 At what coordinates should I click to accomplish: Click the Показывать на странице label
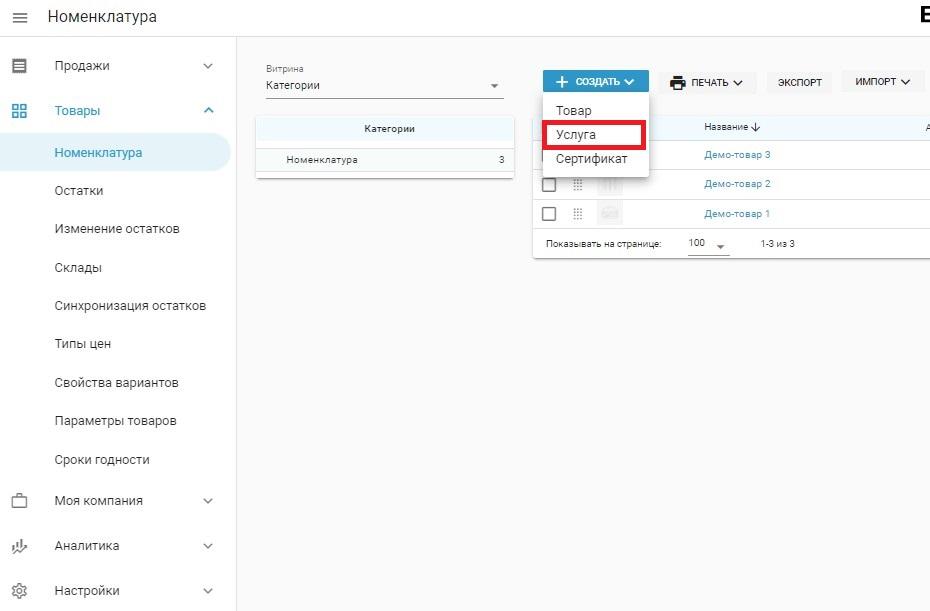click(604, 244)
